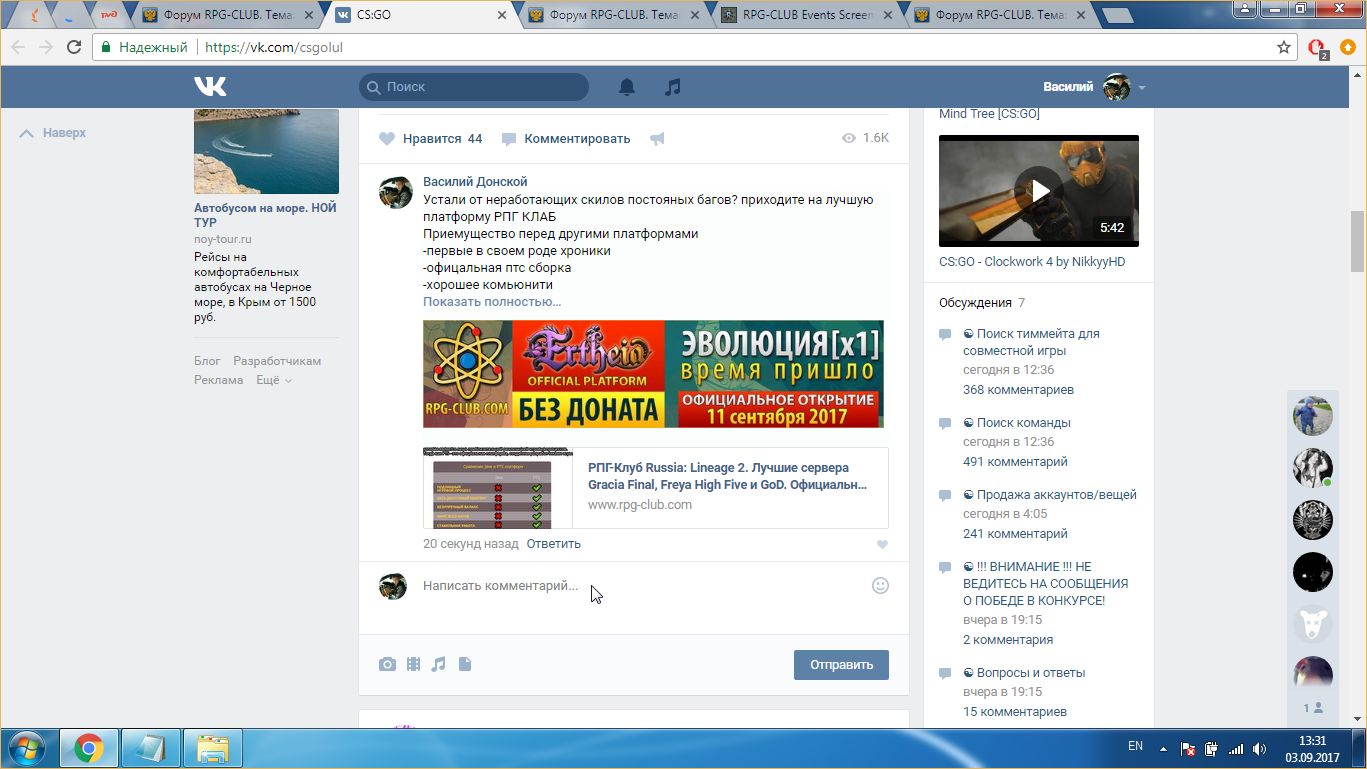1367x769 pixels.
Task: Attach a photo with the camera icon
Action: click(387, 664)
